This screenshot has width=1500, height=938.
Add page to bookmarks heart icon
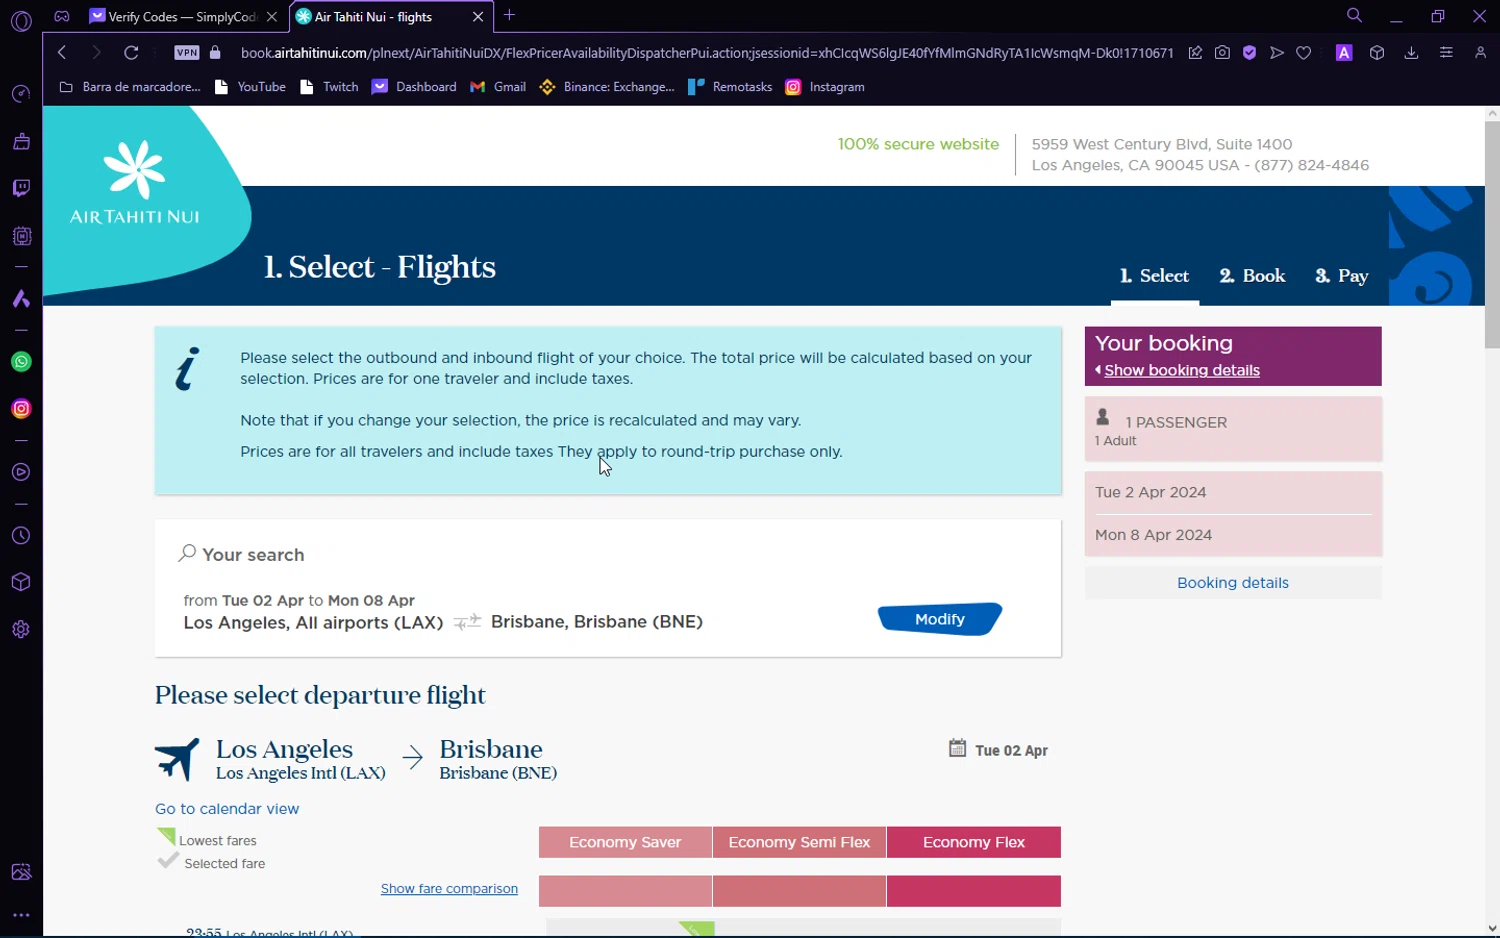point(1304,53)
